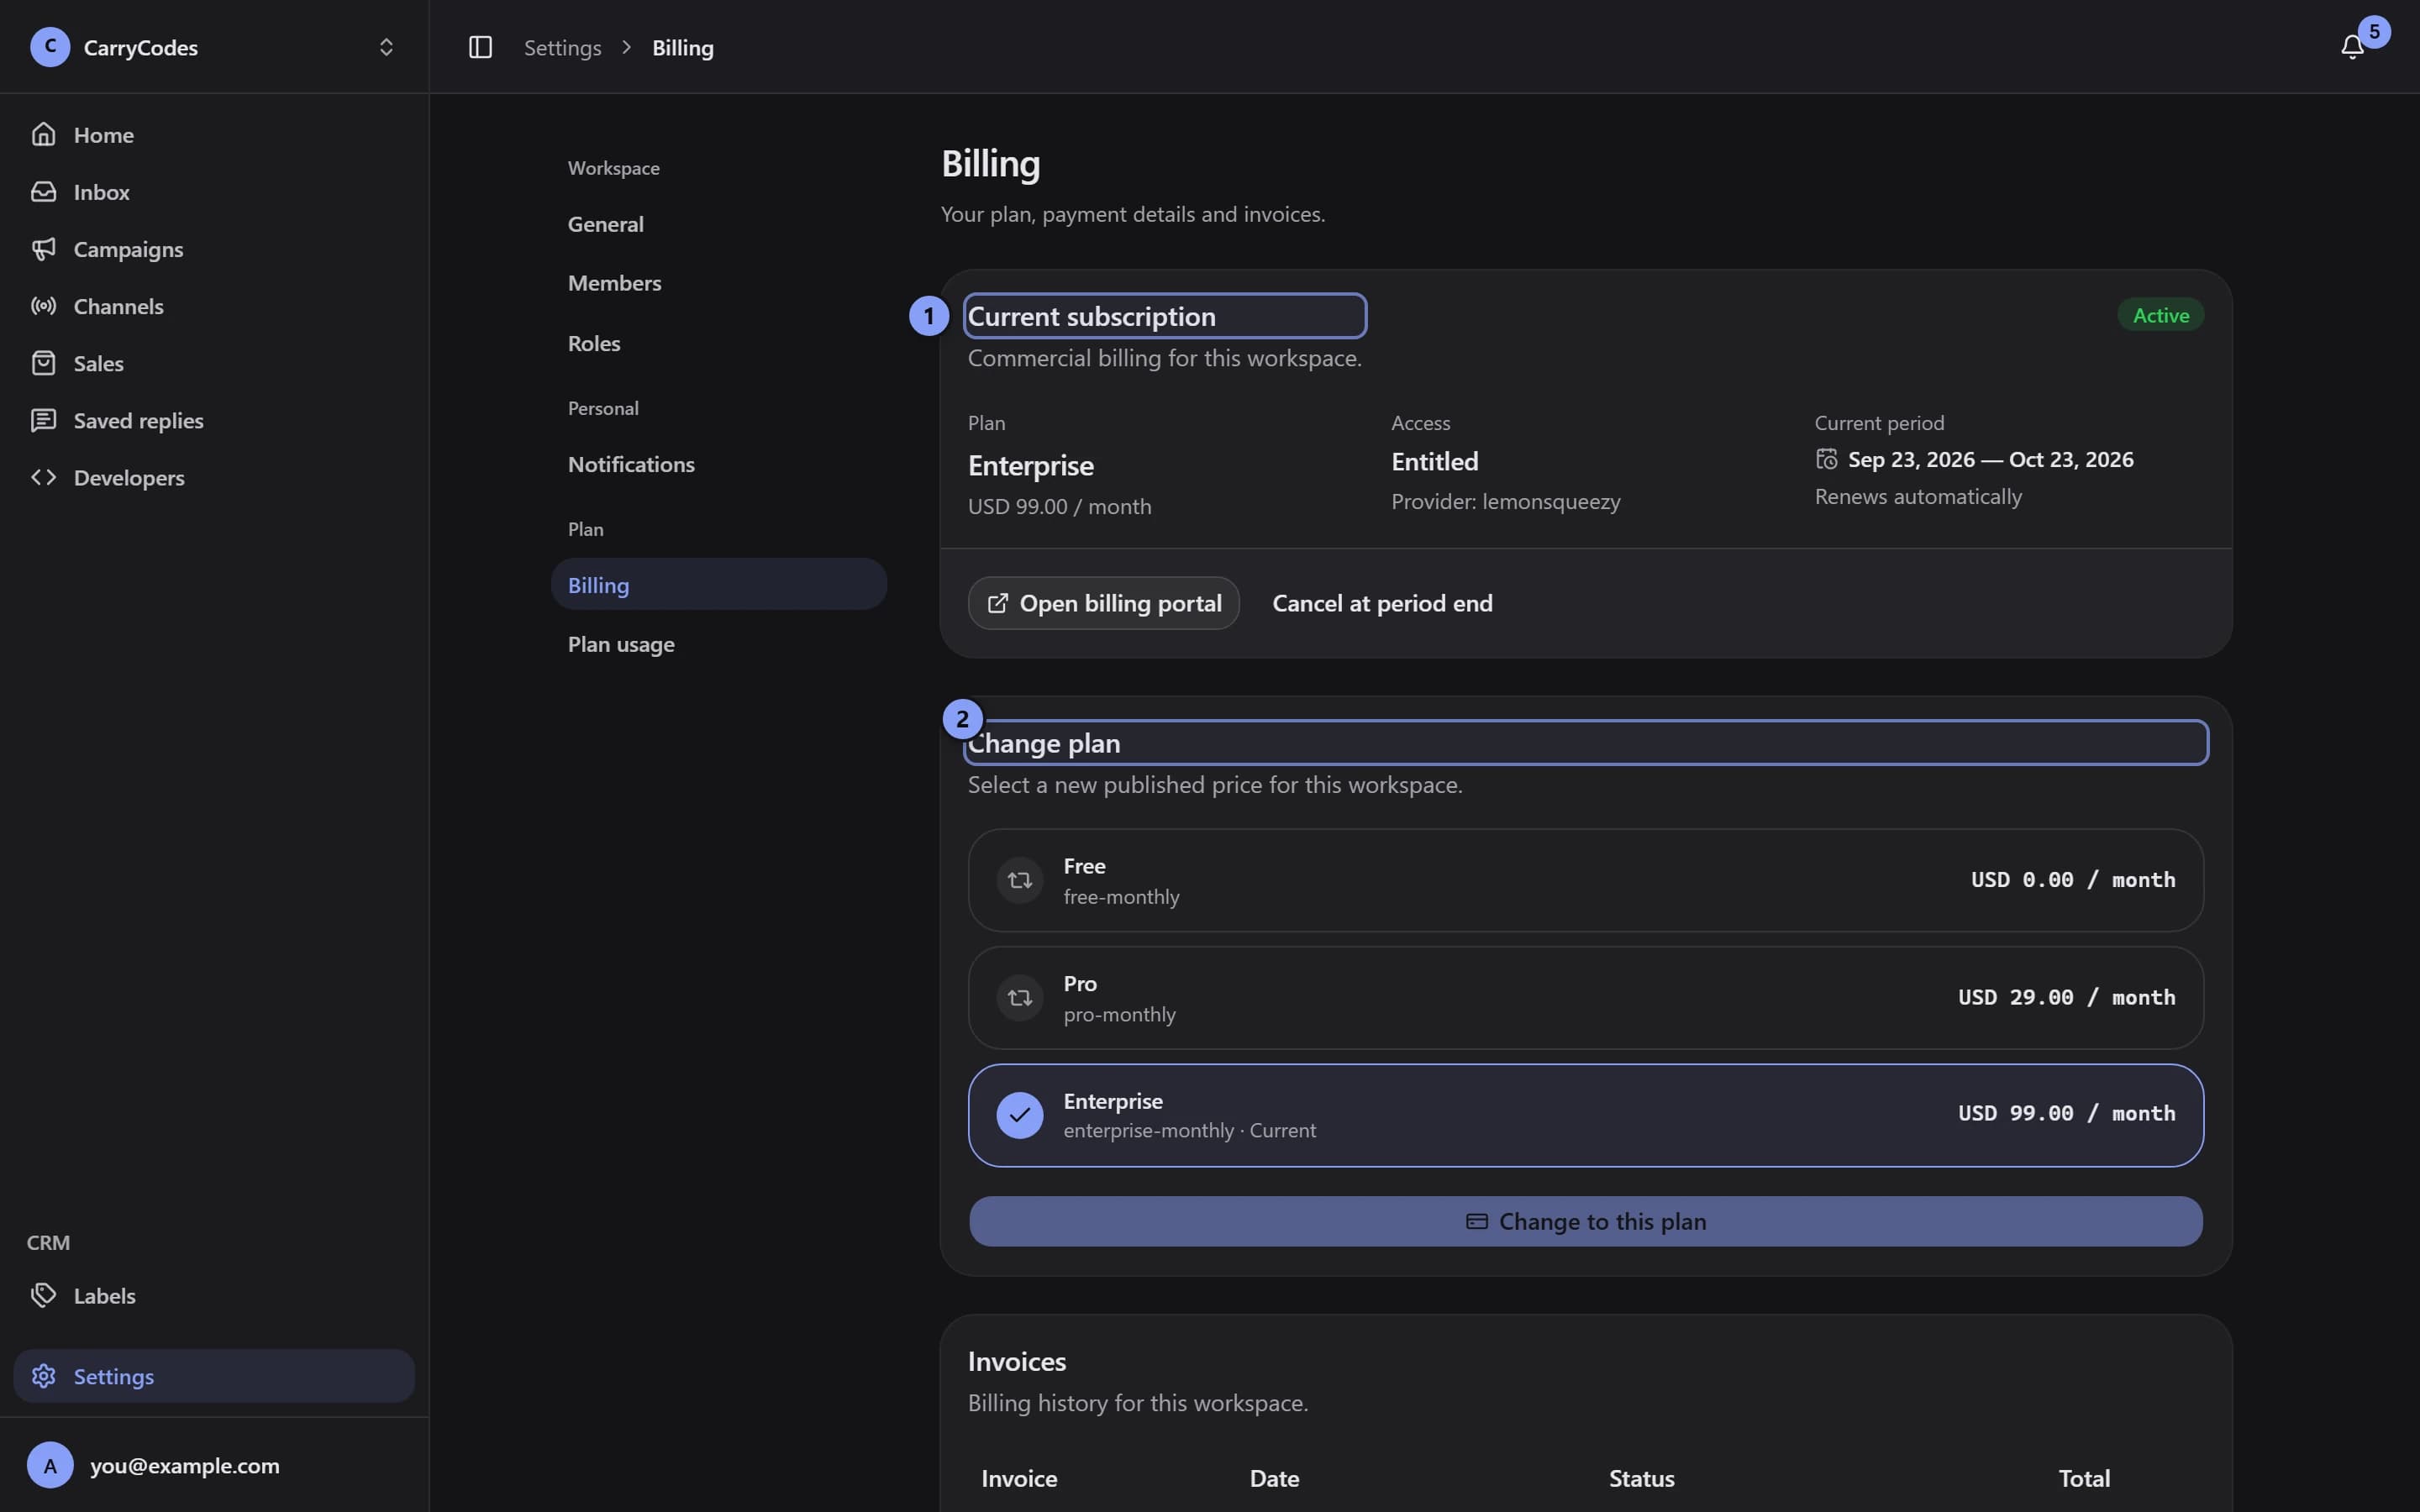Image resolution: width=2420 pixels, height=1512 pixels.
Task: Click the Total column header in Invoices
Action: coord(2084,1478)
